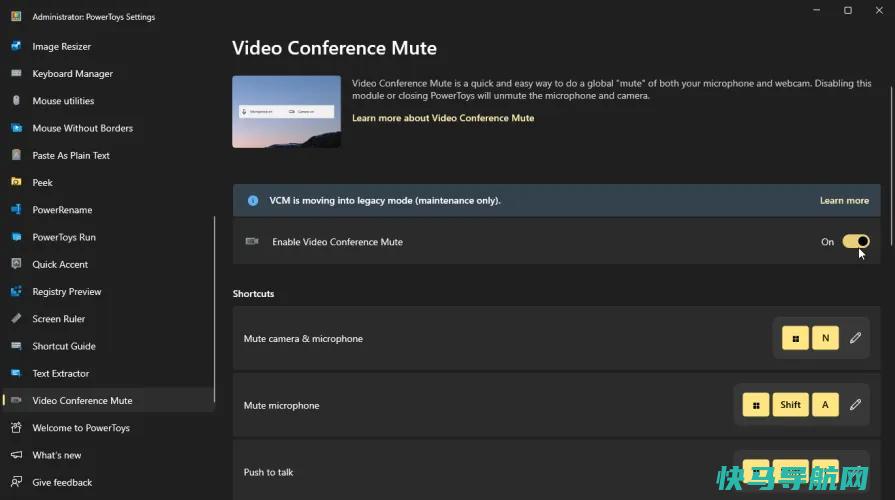The image size is (895, 500).
Task: Click the N key in Mute camera shortcut
Action: click(825, 338)
